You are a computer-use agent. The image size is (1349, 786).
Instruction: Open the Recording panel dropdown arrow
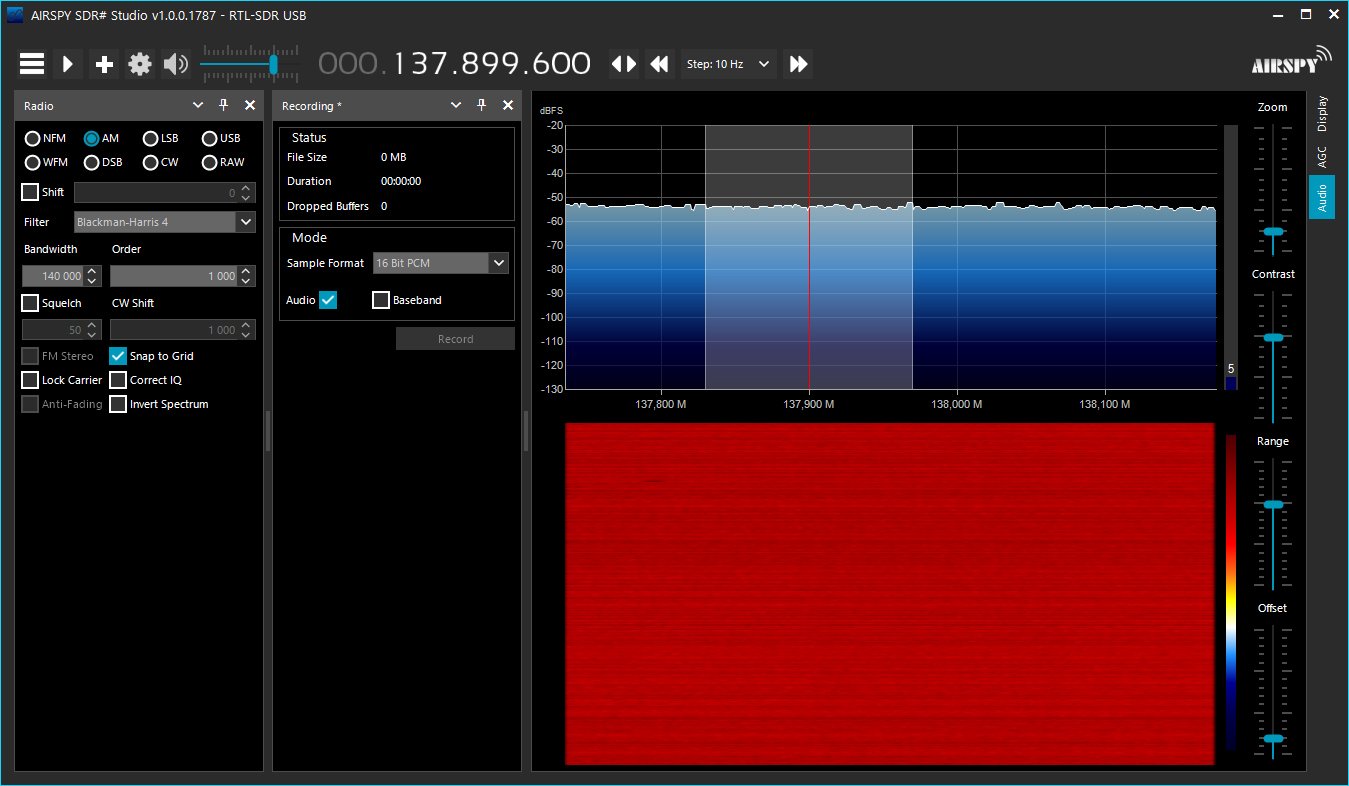click(x=456, y=106)
